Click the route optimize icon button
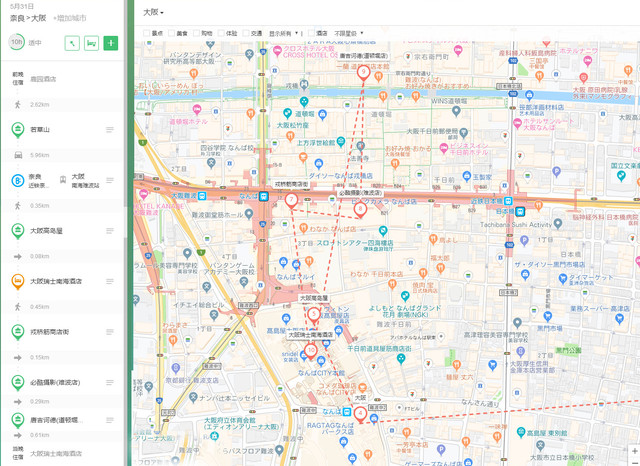 pos(72,43)
